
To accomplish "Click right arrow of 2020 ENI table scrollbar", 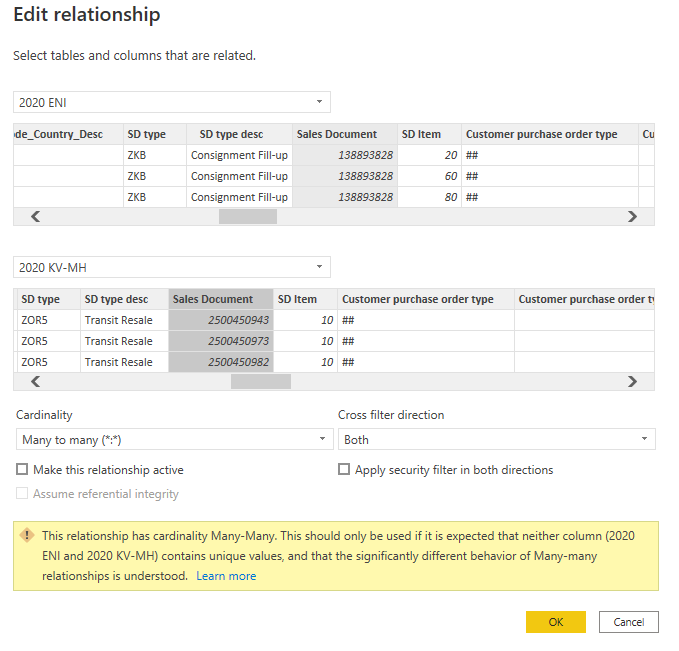I will 632,216.
